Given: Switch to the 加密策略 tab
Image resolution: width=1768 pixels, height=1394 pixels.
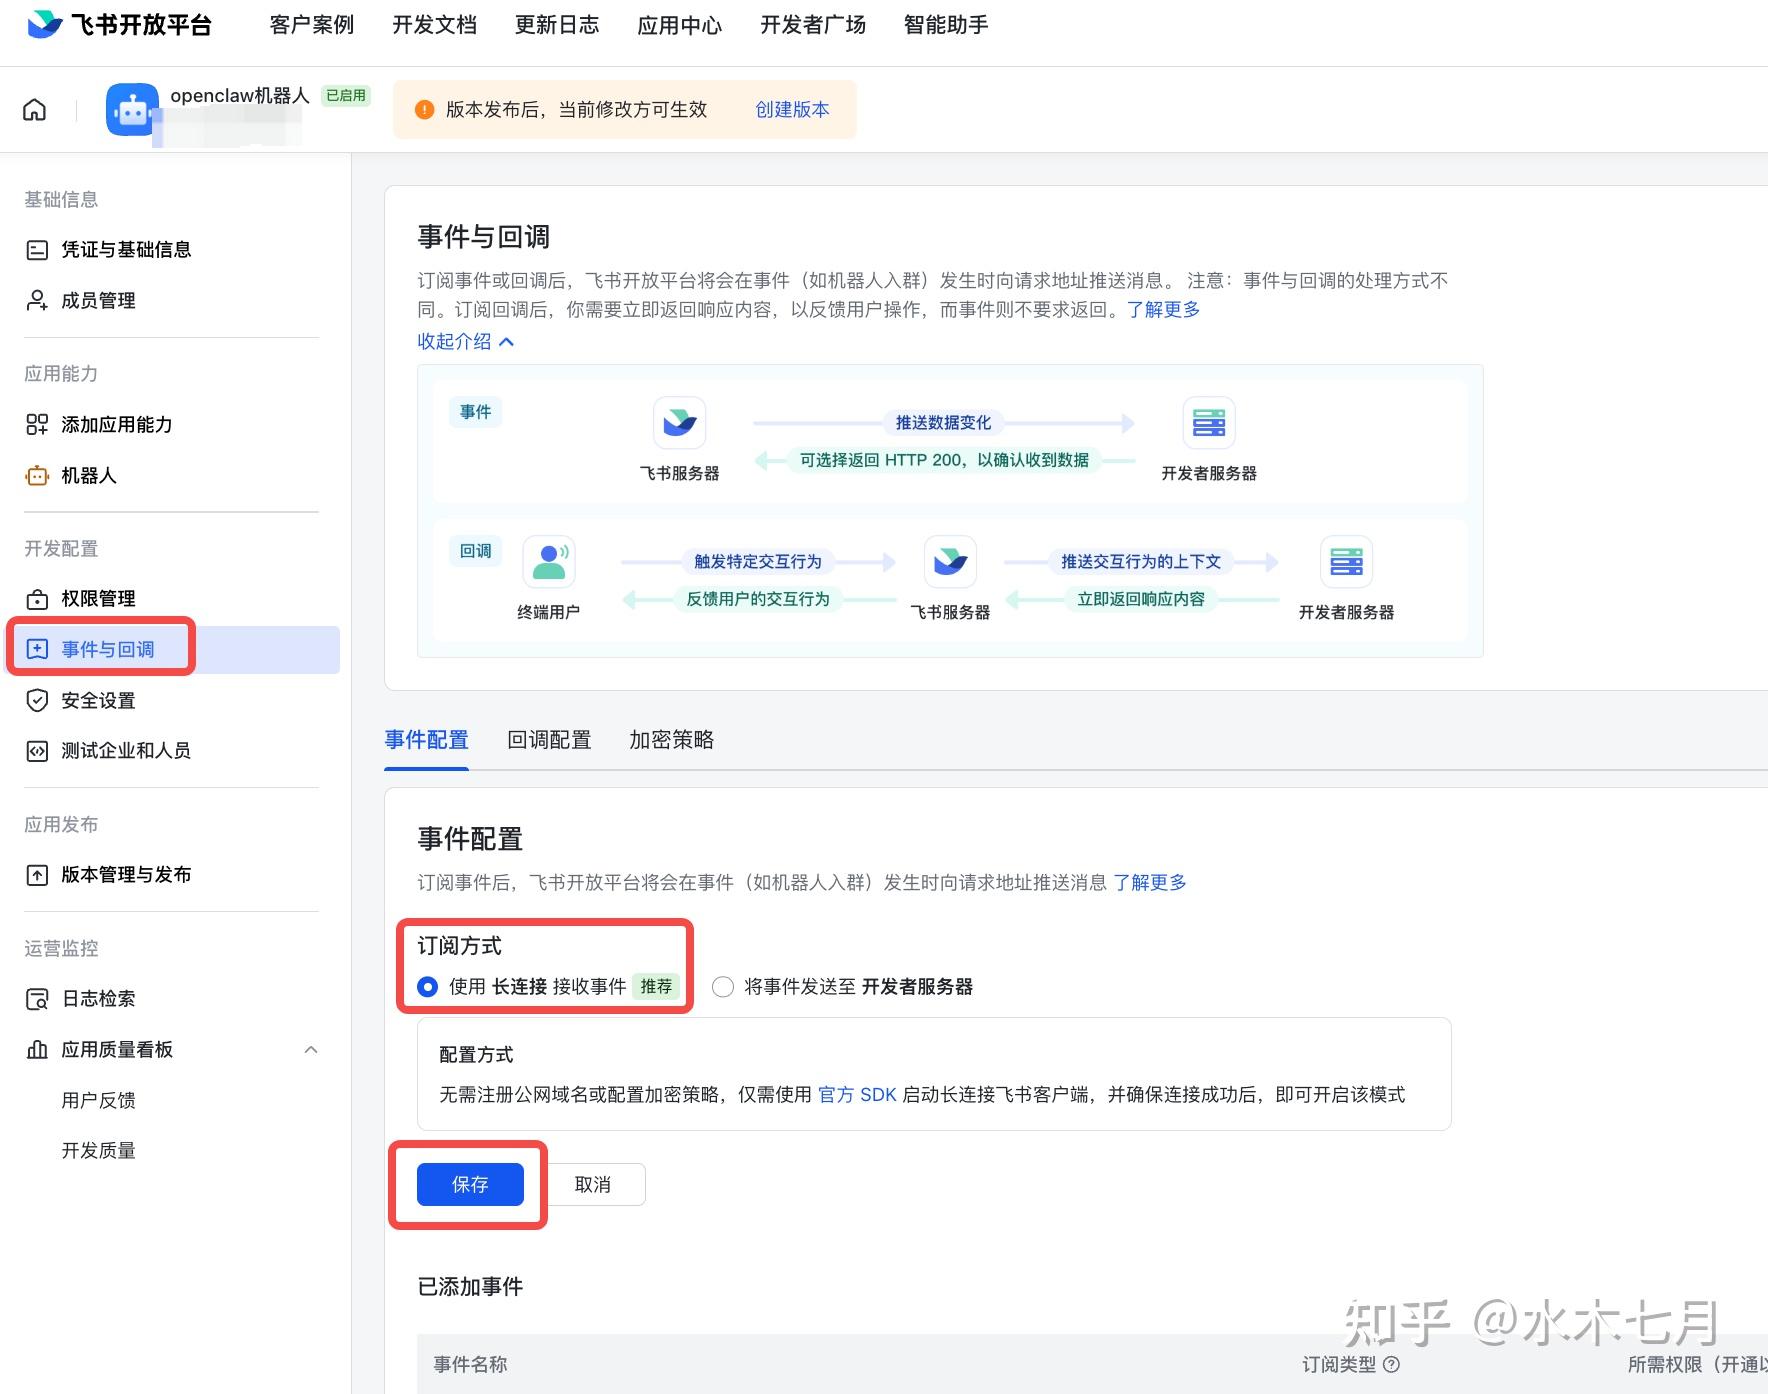Looking at the screenshot, I should (672, 740).
